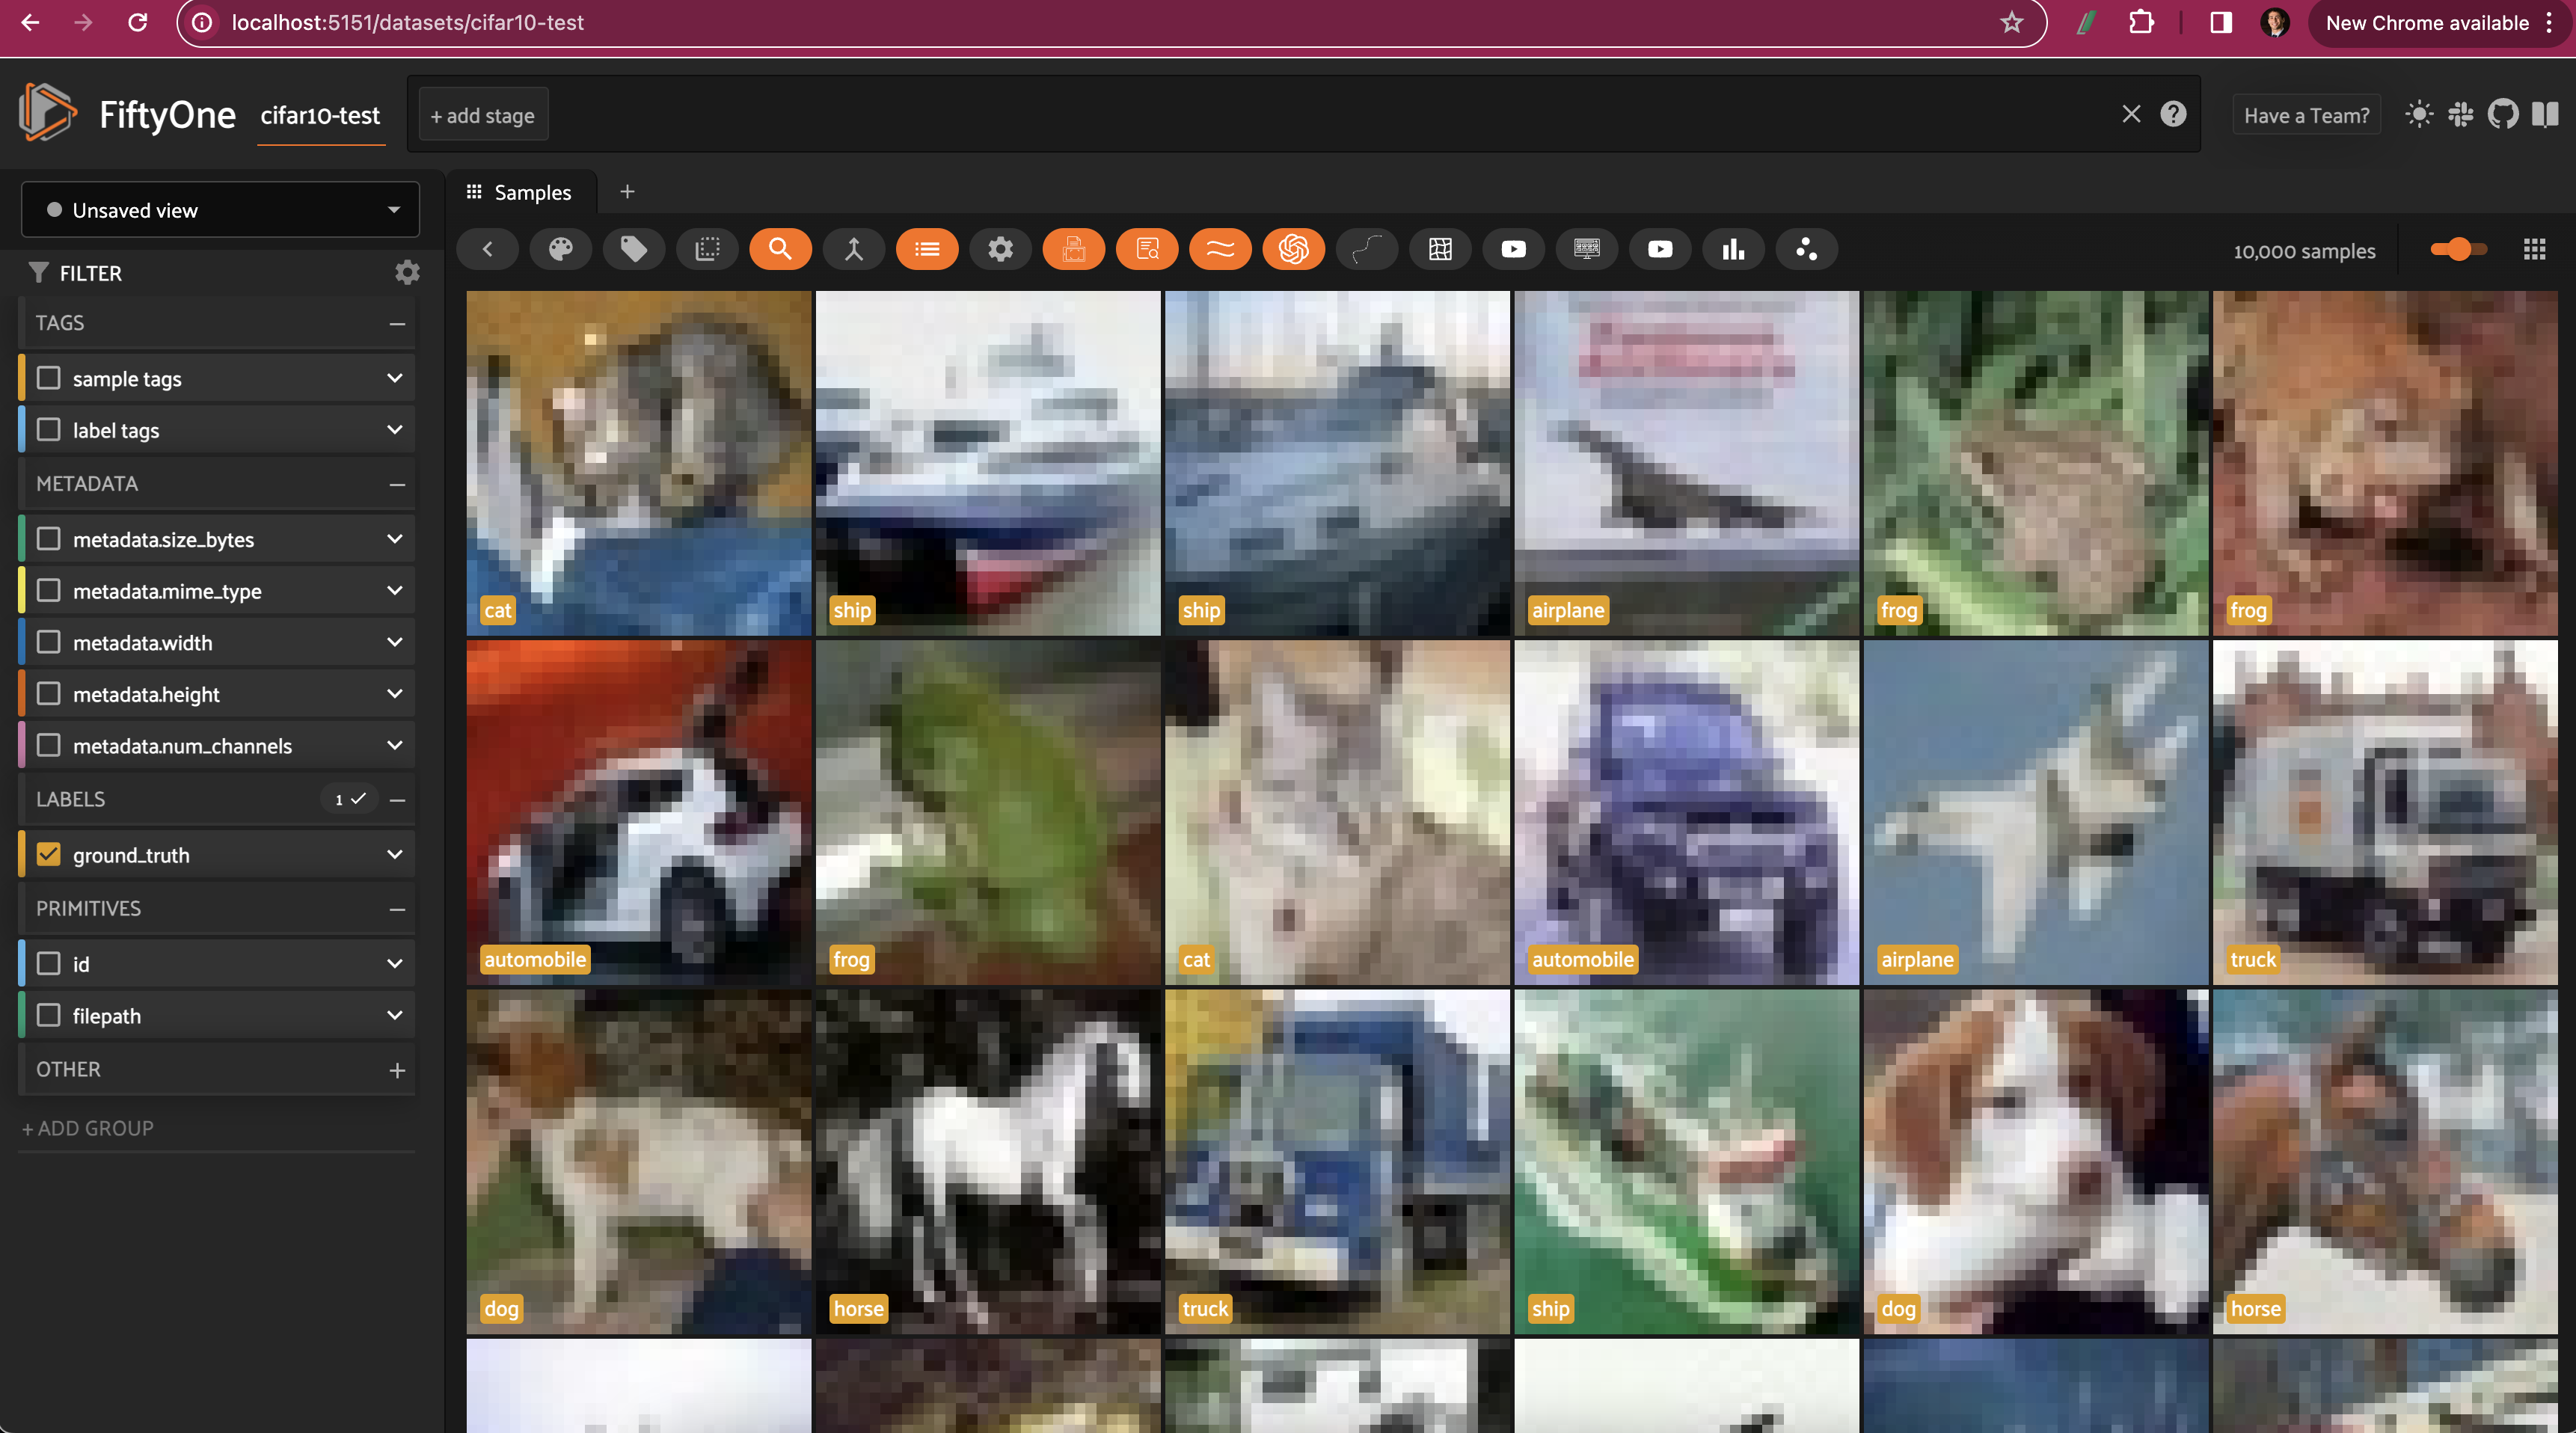
Task: Open the color scheme palette icon
Action: tap(561, 249)
